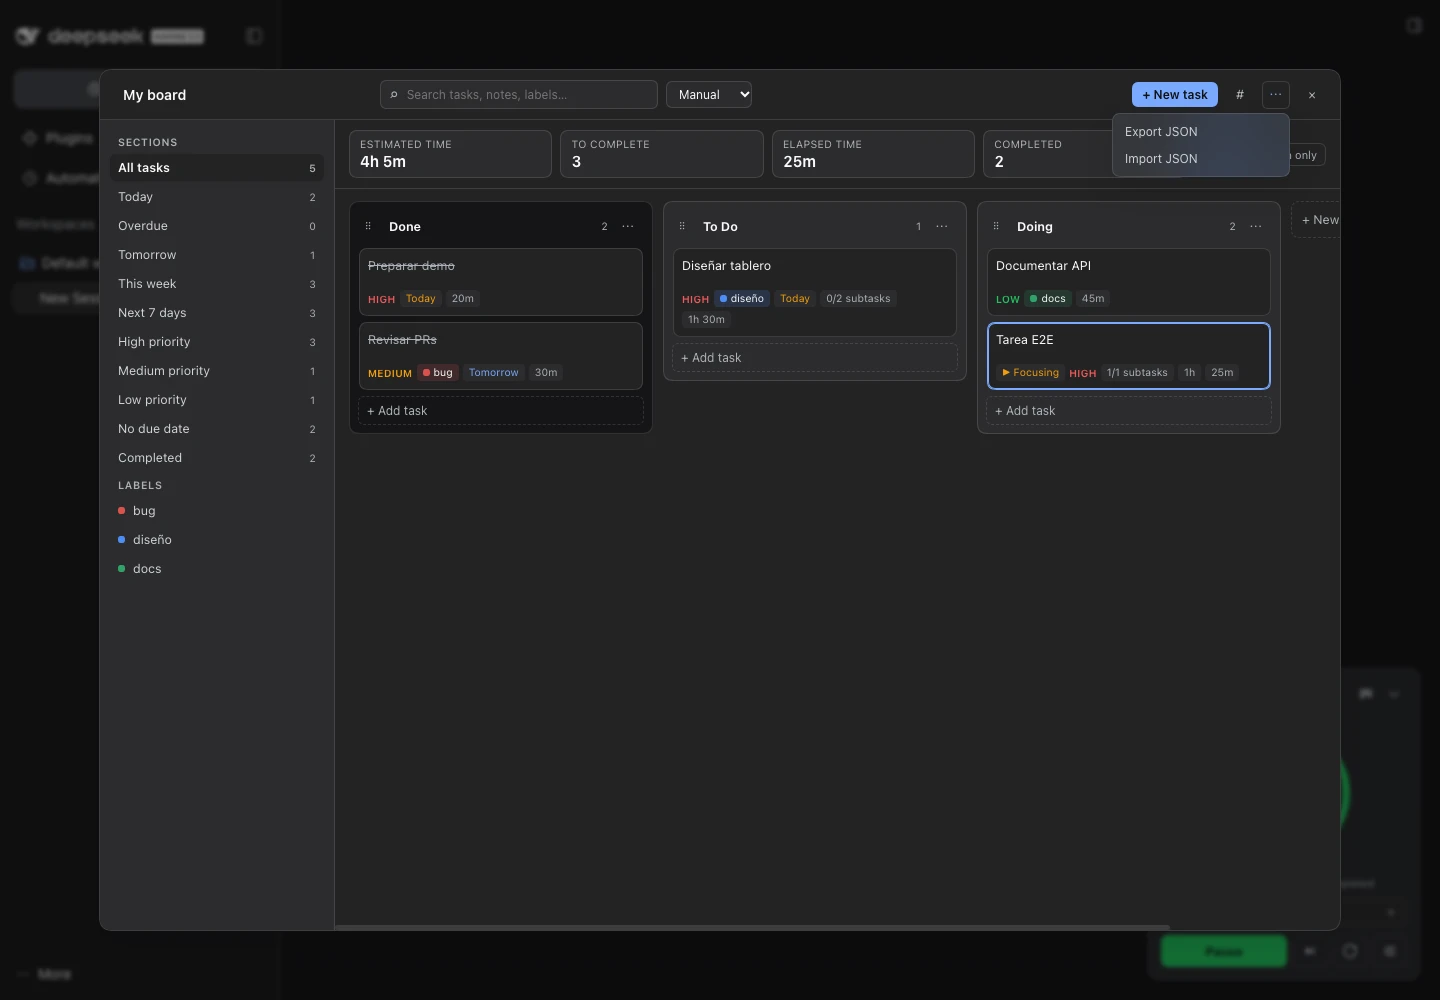Select the Tomorrow section in sidebar
Screen dimensions: 1440x1000
tap(217, 255)
